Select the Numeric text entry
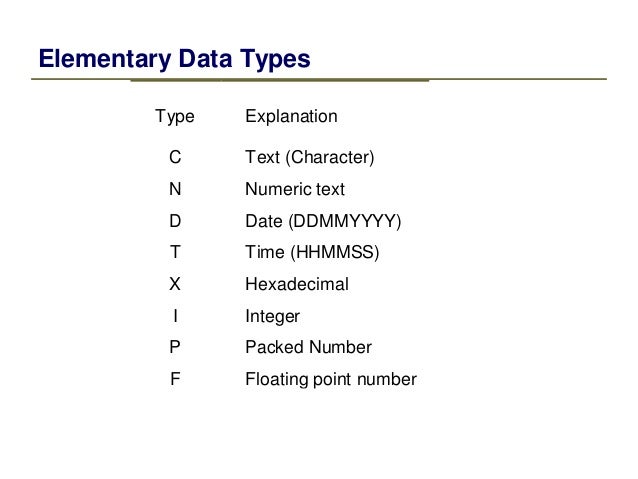This screenshot has height=479, width=638. (x=295, y=189)
